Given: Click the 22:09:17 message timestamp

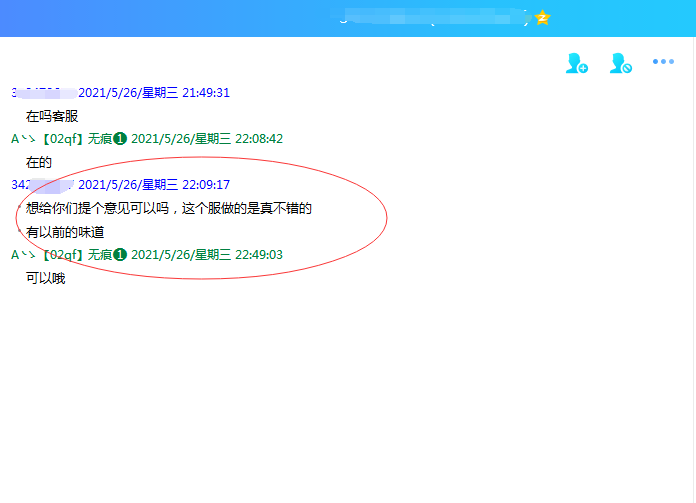Looking at the screenshot, I should pyautogui.click(x=154, y=185).
